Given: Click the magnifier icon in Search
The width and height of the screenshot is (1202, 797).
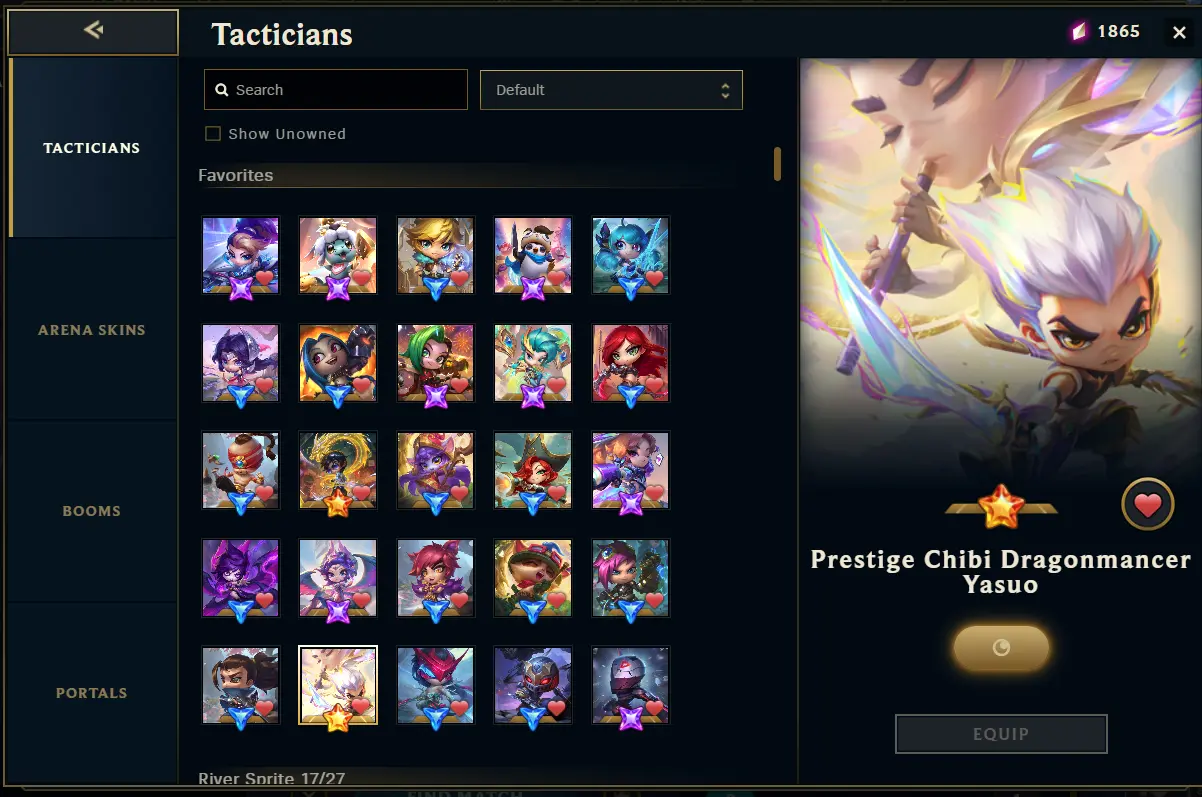Looking at the screenshot, I should (222, 90).
